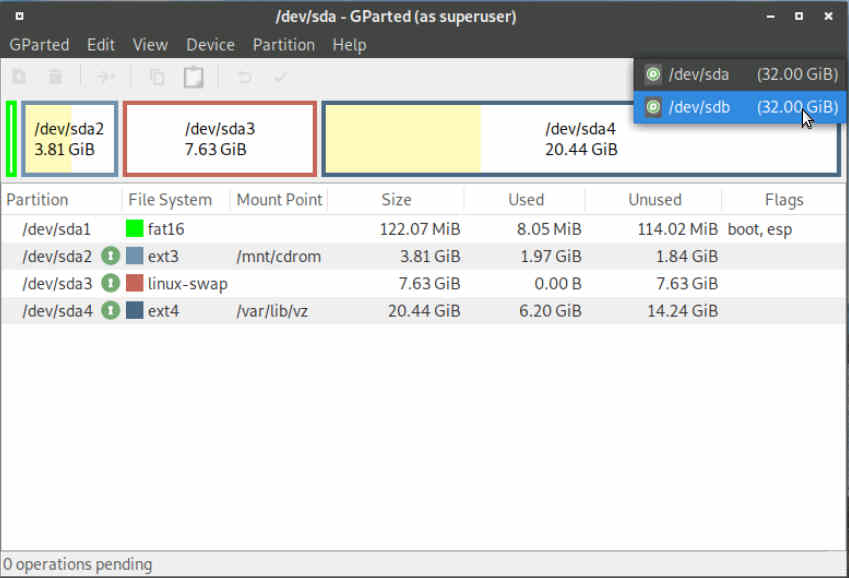849x578 pixels.
Task: Click the /mnt/cdrom mount point
Action: 278,256
